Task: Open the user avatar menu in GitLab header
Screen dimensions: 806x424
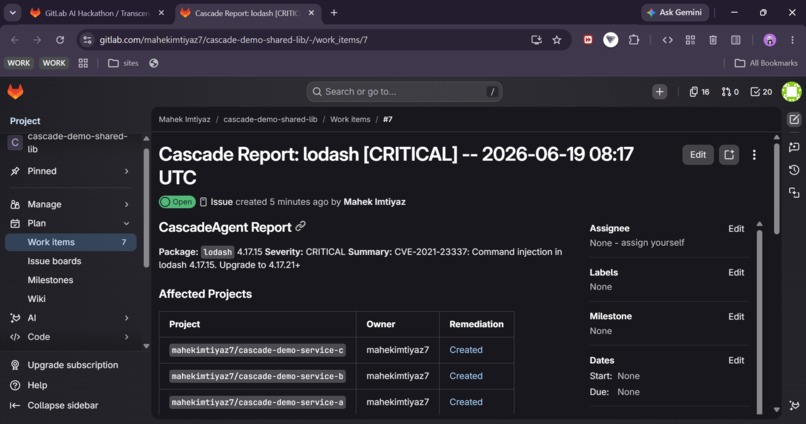Action: click(x=792, y=92)
